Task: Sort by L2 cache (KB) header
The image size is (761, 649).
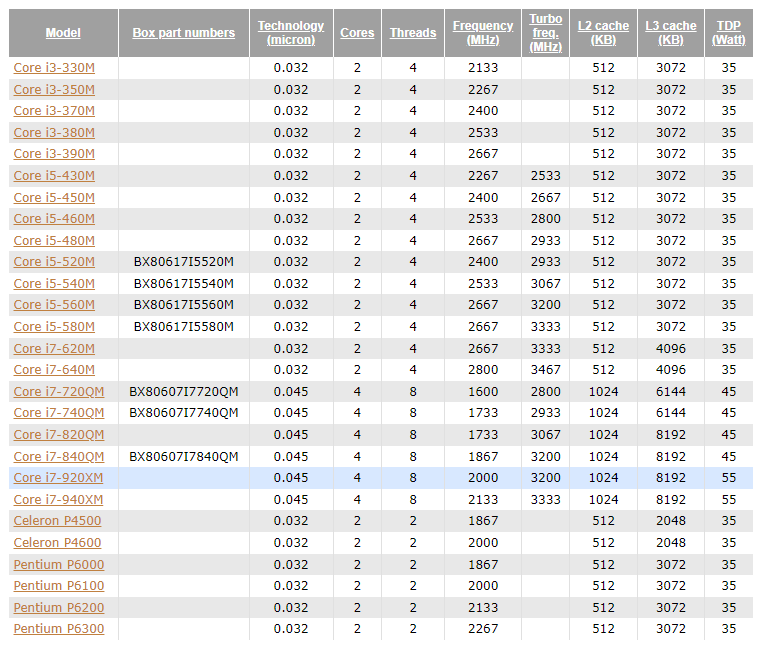Action: coord(603,33)
